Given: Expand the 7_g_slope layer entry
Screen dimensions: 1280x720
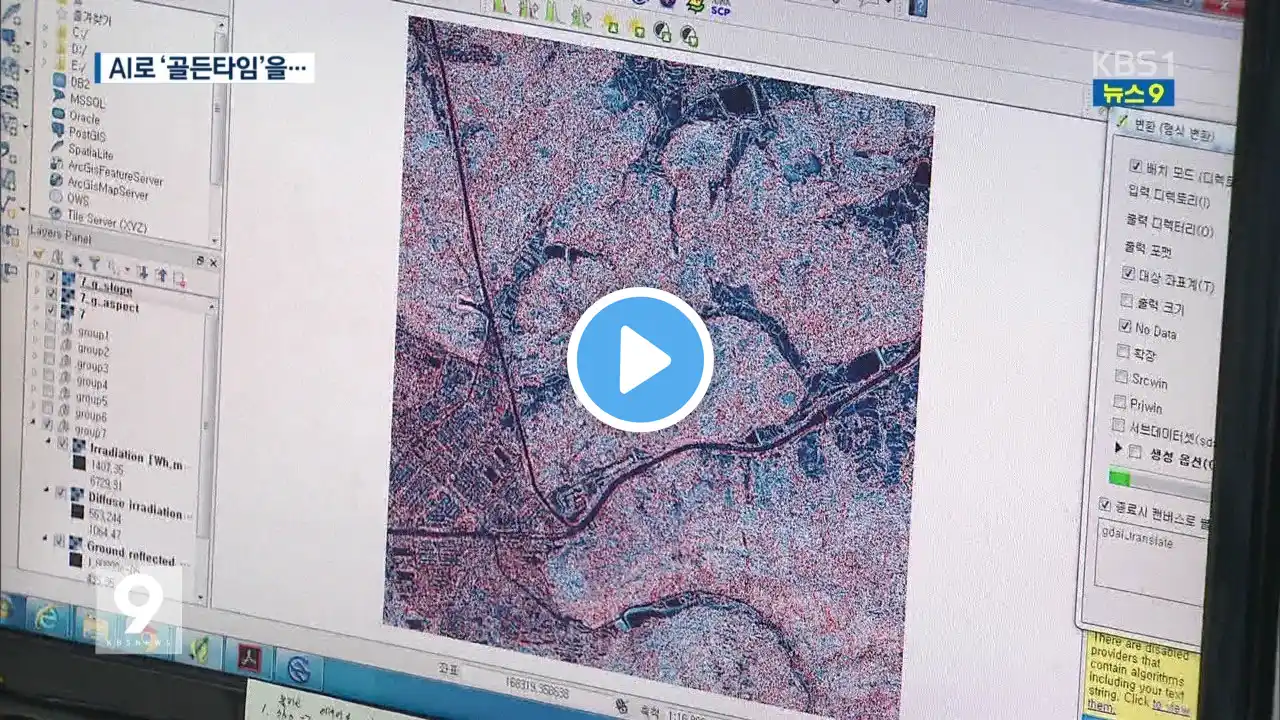Looking at the screenshot, I should pos(38,276).
